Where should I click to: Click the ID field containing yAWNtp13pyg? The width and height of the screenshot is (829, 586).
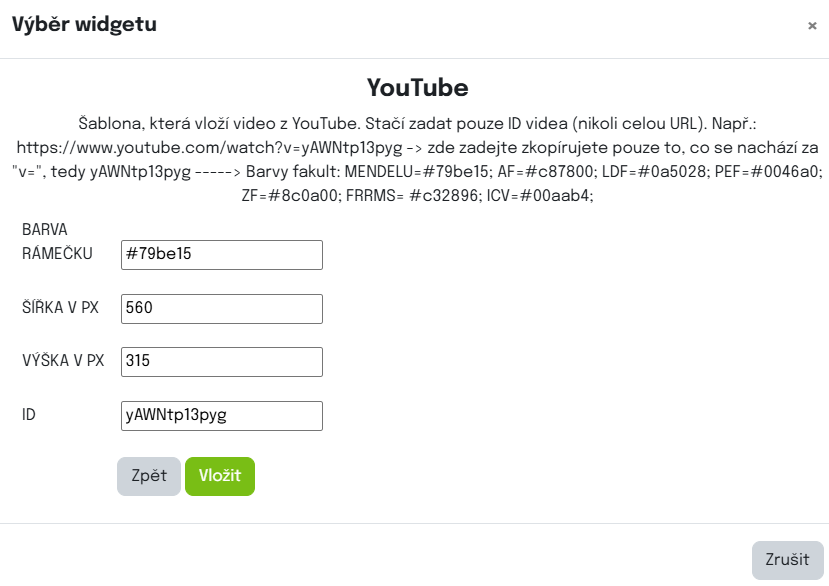click(221, 415)
